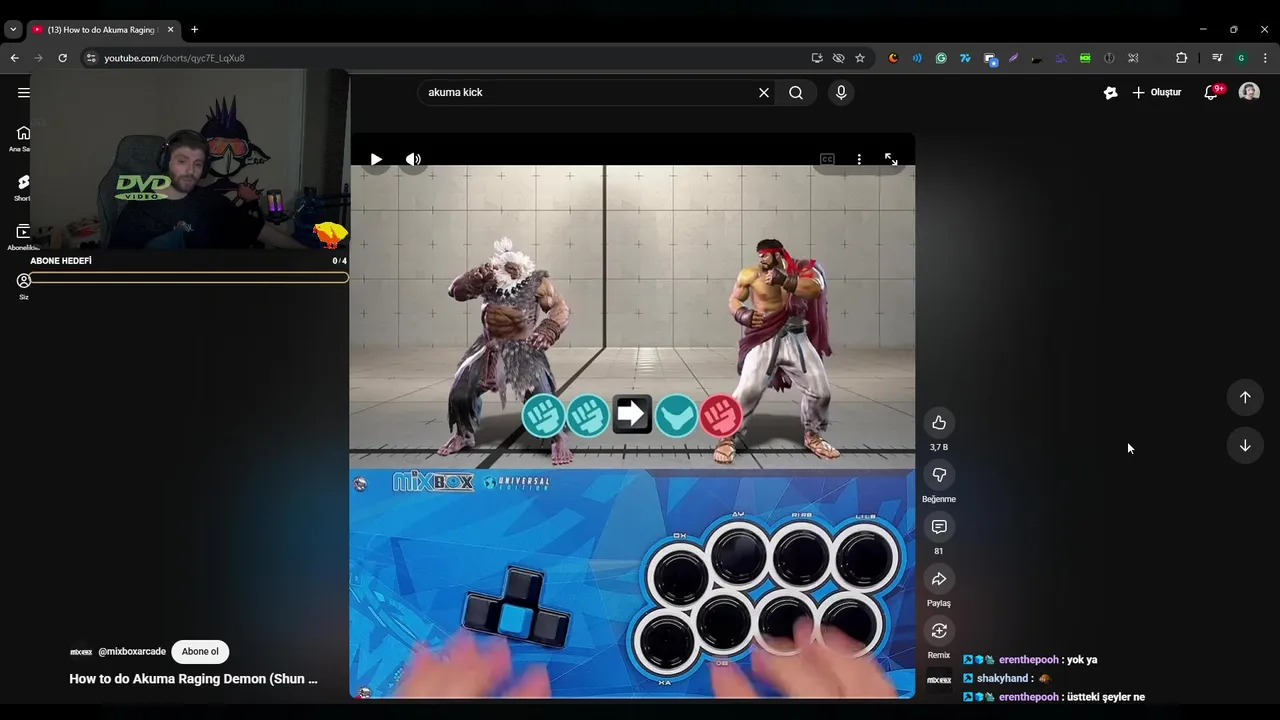Open the media control playlist icon
1280x720 pixels.
[x=1217, y=58]
